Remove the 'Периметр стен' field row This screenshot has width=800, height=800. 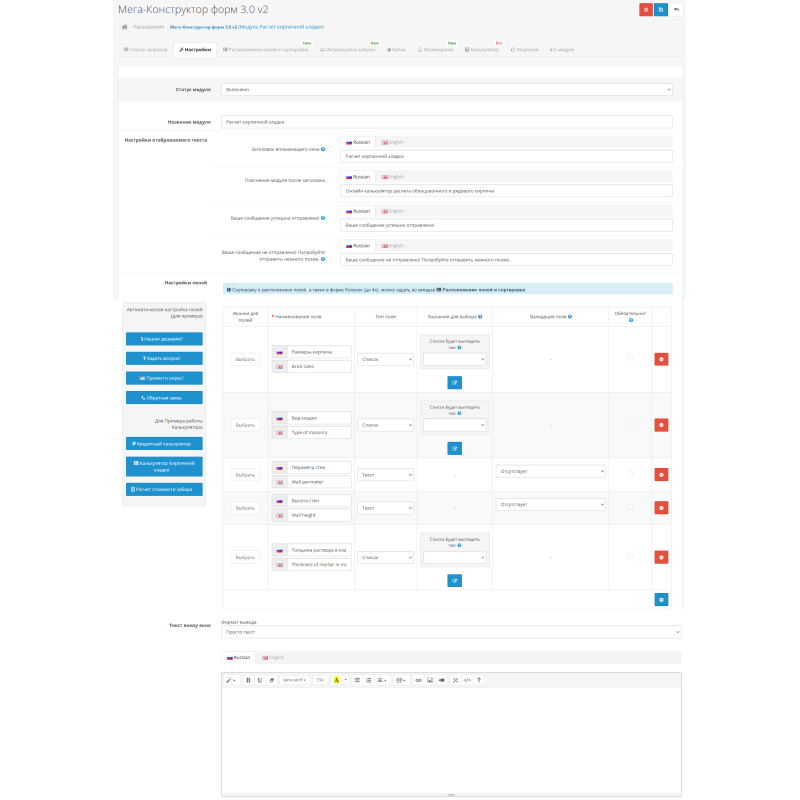(661, 474)
